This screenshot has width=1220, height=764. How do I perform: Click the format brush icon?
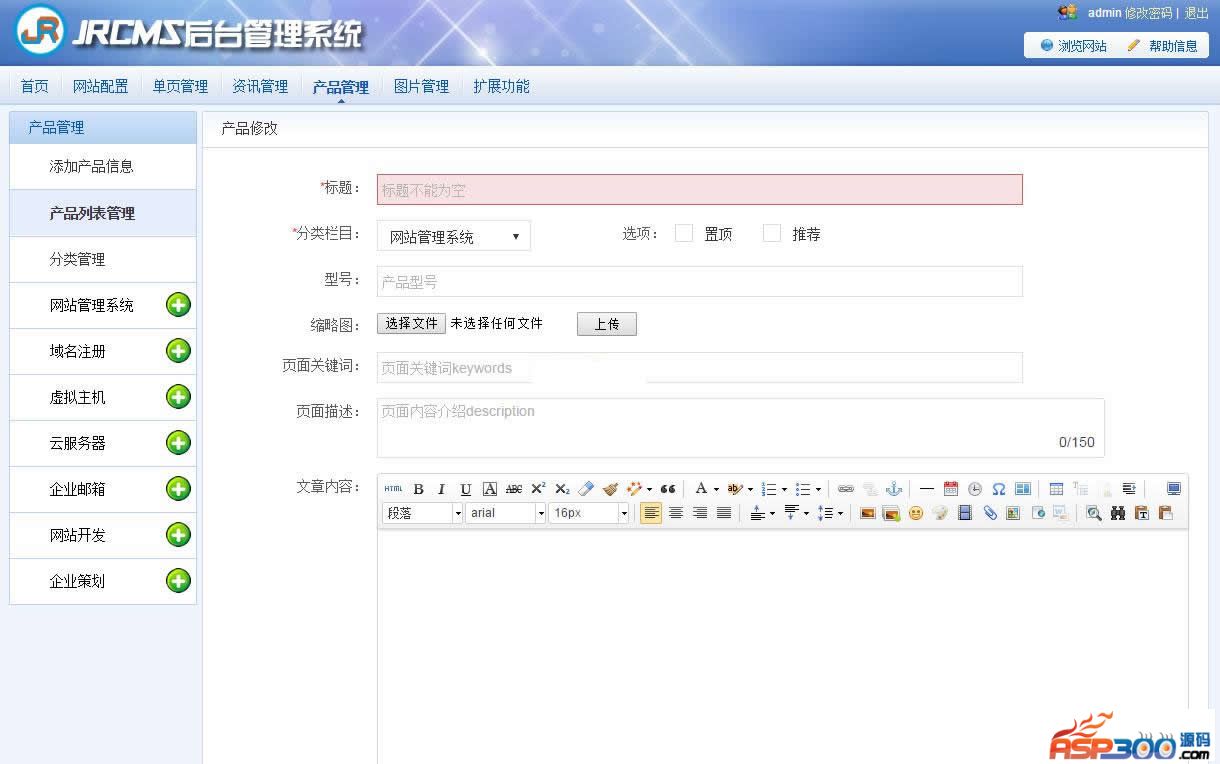click(x=610, y=489)
